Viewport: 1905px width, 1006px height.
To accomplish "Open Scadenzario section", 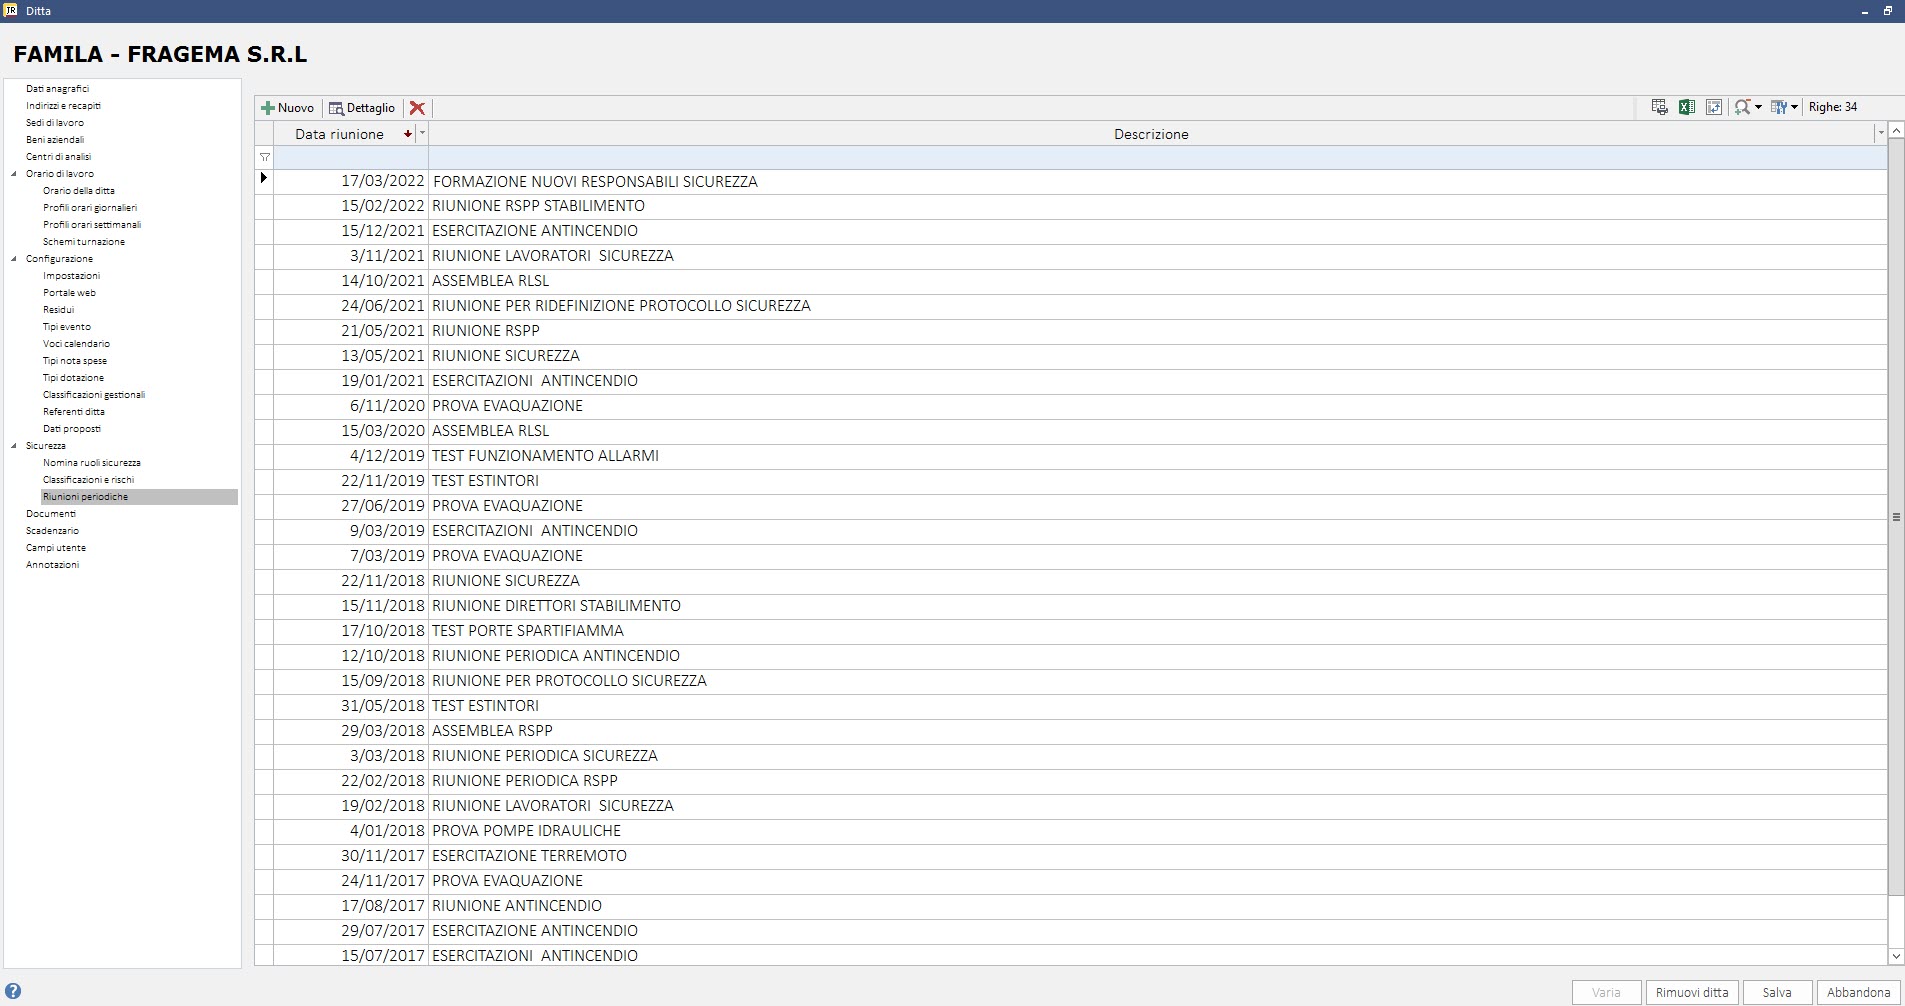I will pyautogui.click(x=52, y=531).
